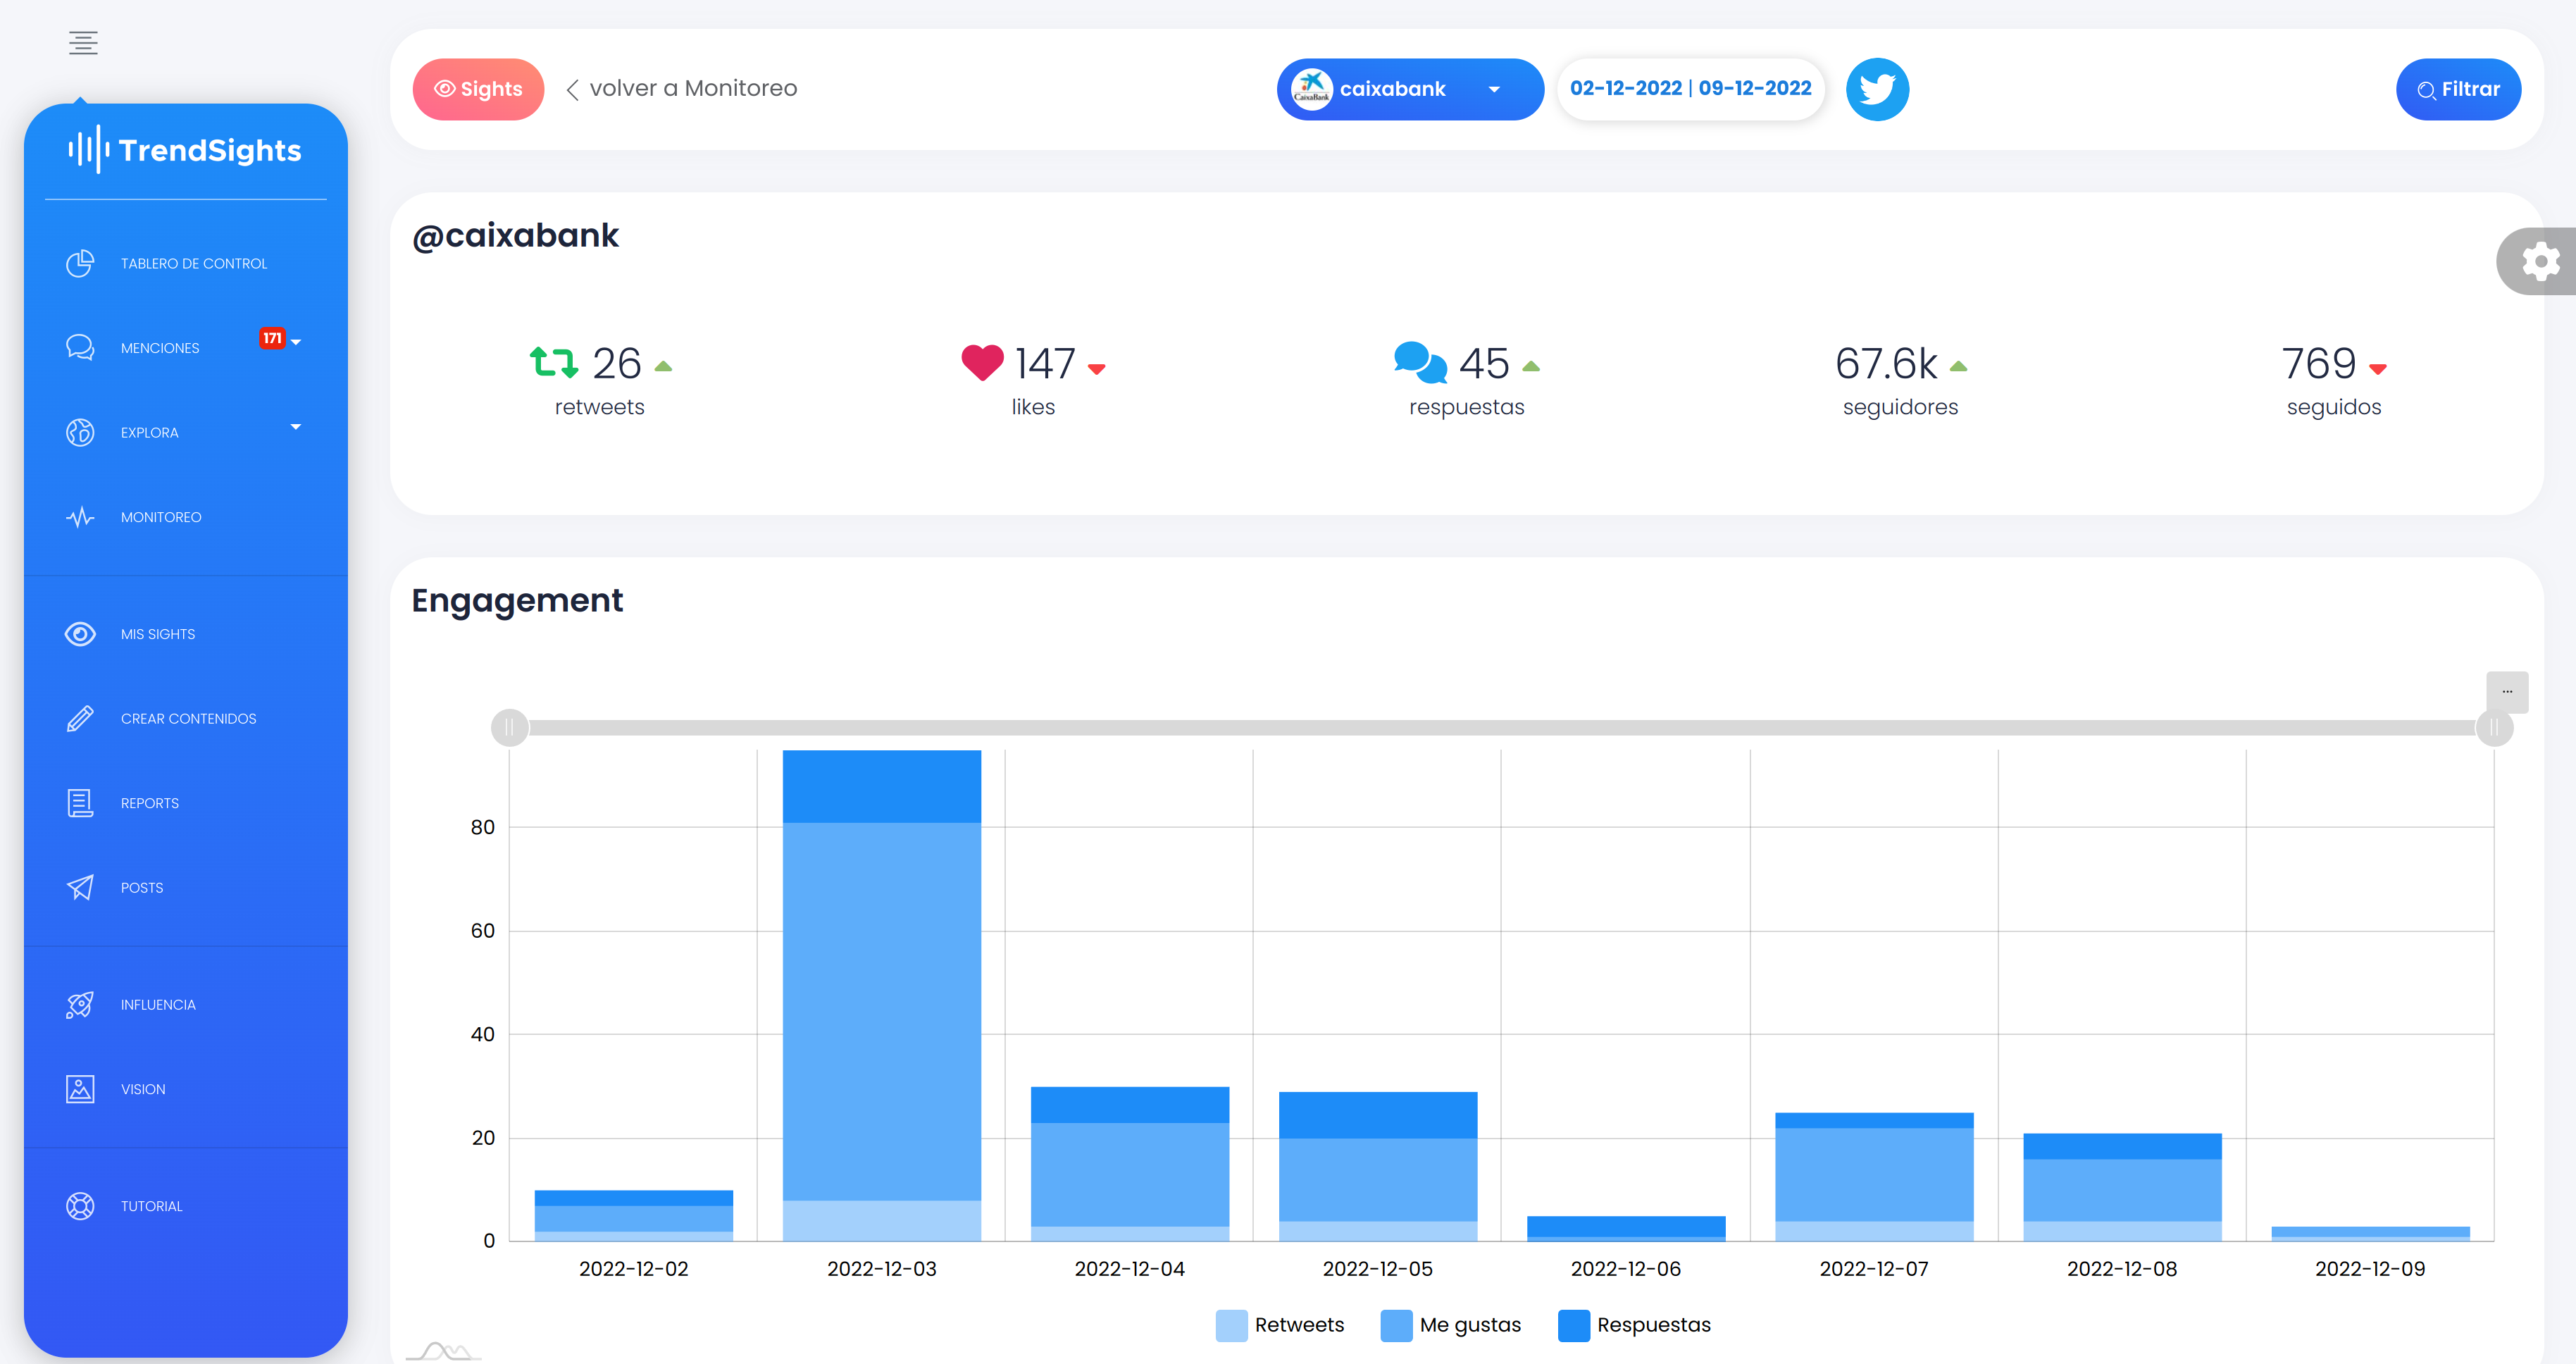Image resolution: width=2576 pixels, height=1364 pixels.
Task: Click Menciones speech bubble icon
Action: [80, 347]
